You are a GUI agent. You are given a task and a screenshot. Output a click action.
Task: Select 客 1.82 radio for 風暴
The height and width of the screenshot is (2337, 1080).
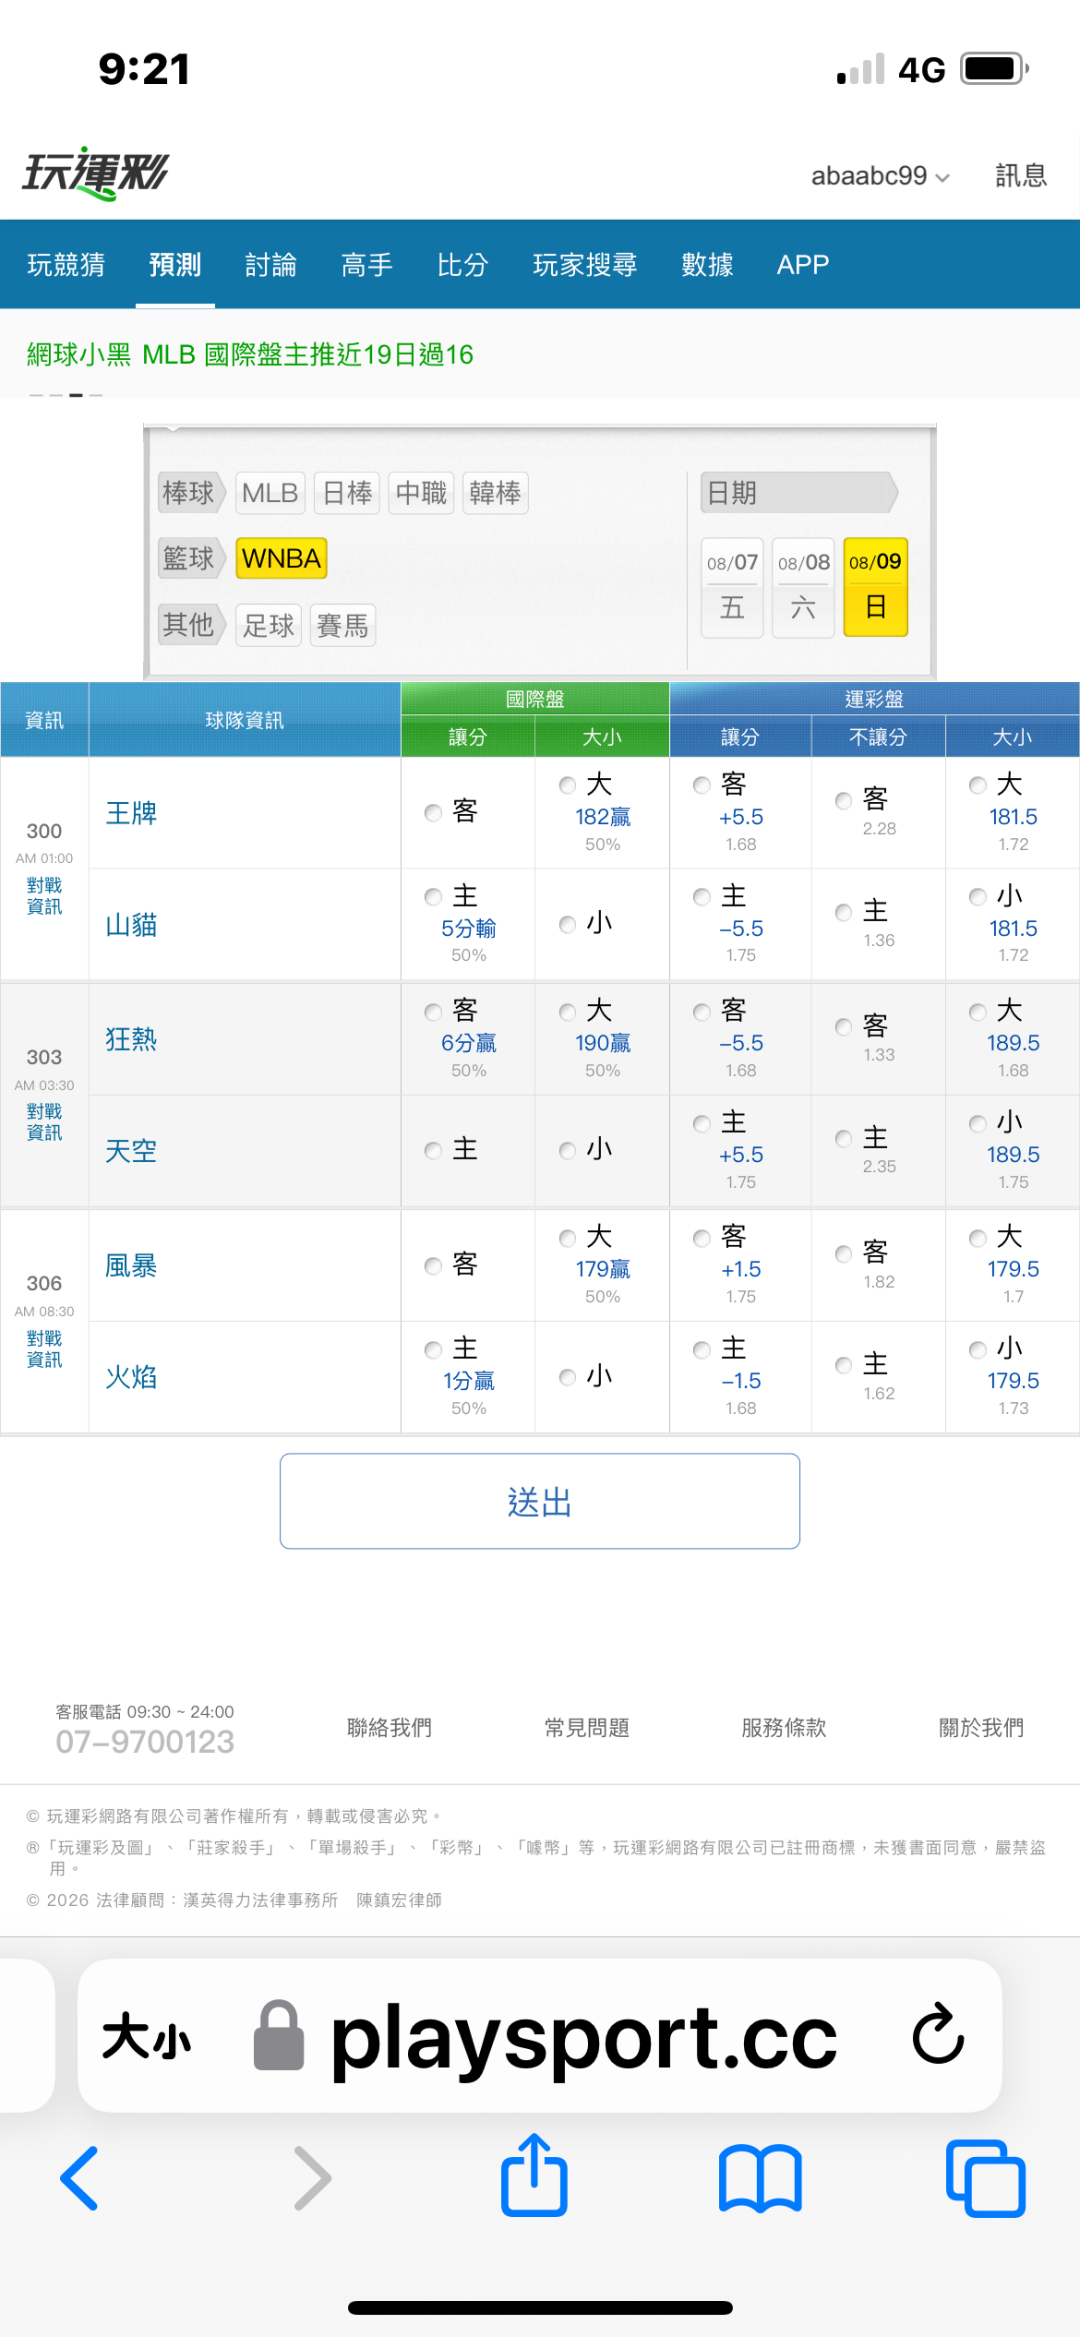coord(844,1254)
